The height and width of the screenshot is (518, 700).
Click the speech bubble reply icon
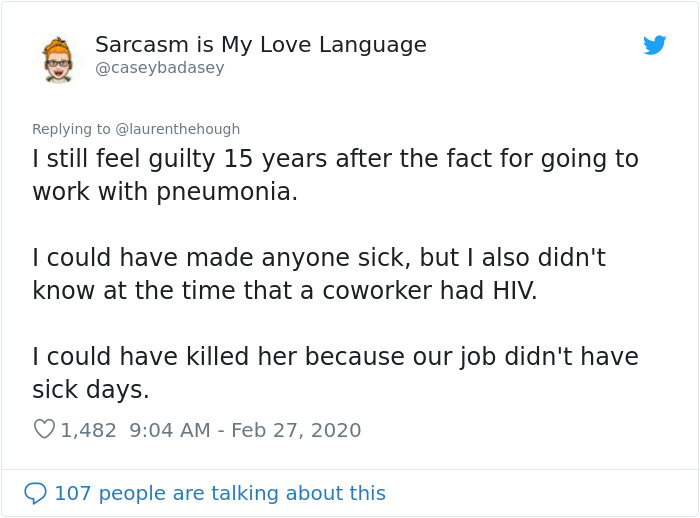coord(35,493)
